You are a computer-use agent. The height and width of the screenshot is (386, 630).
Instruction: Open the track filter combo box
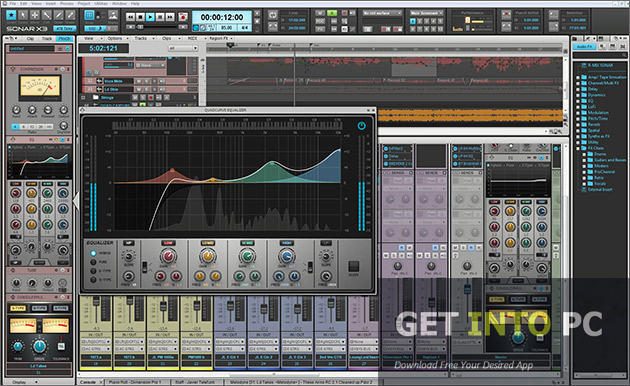click(x=183, y=48)
